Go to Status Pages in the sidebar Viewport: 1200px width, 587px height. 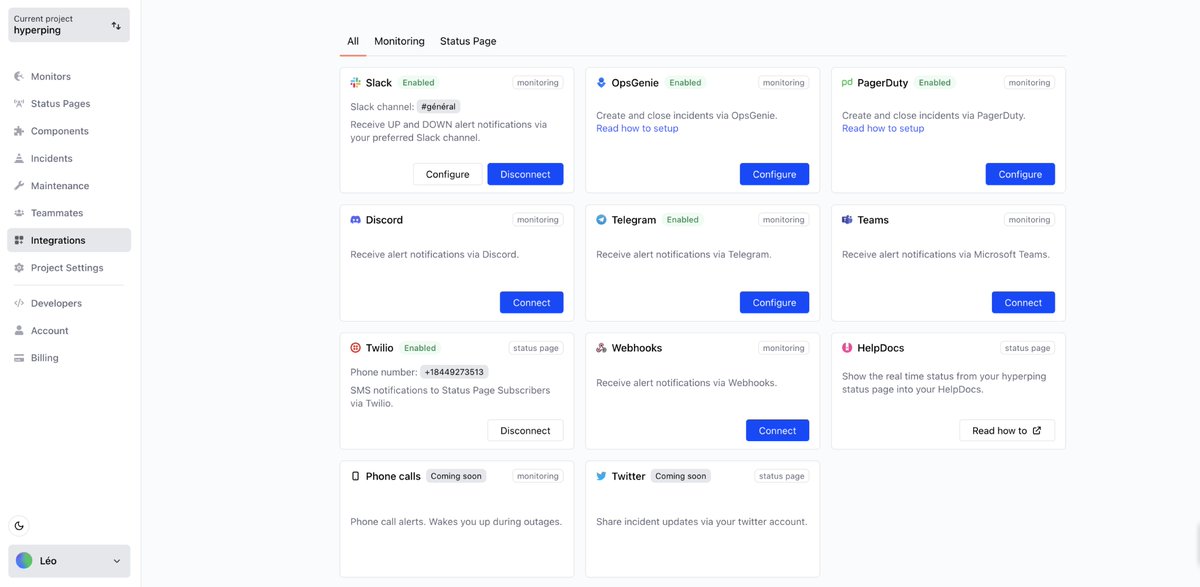pos(69,104)
